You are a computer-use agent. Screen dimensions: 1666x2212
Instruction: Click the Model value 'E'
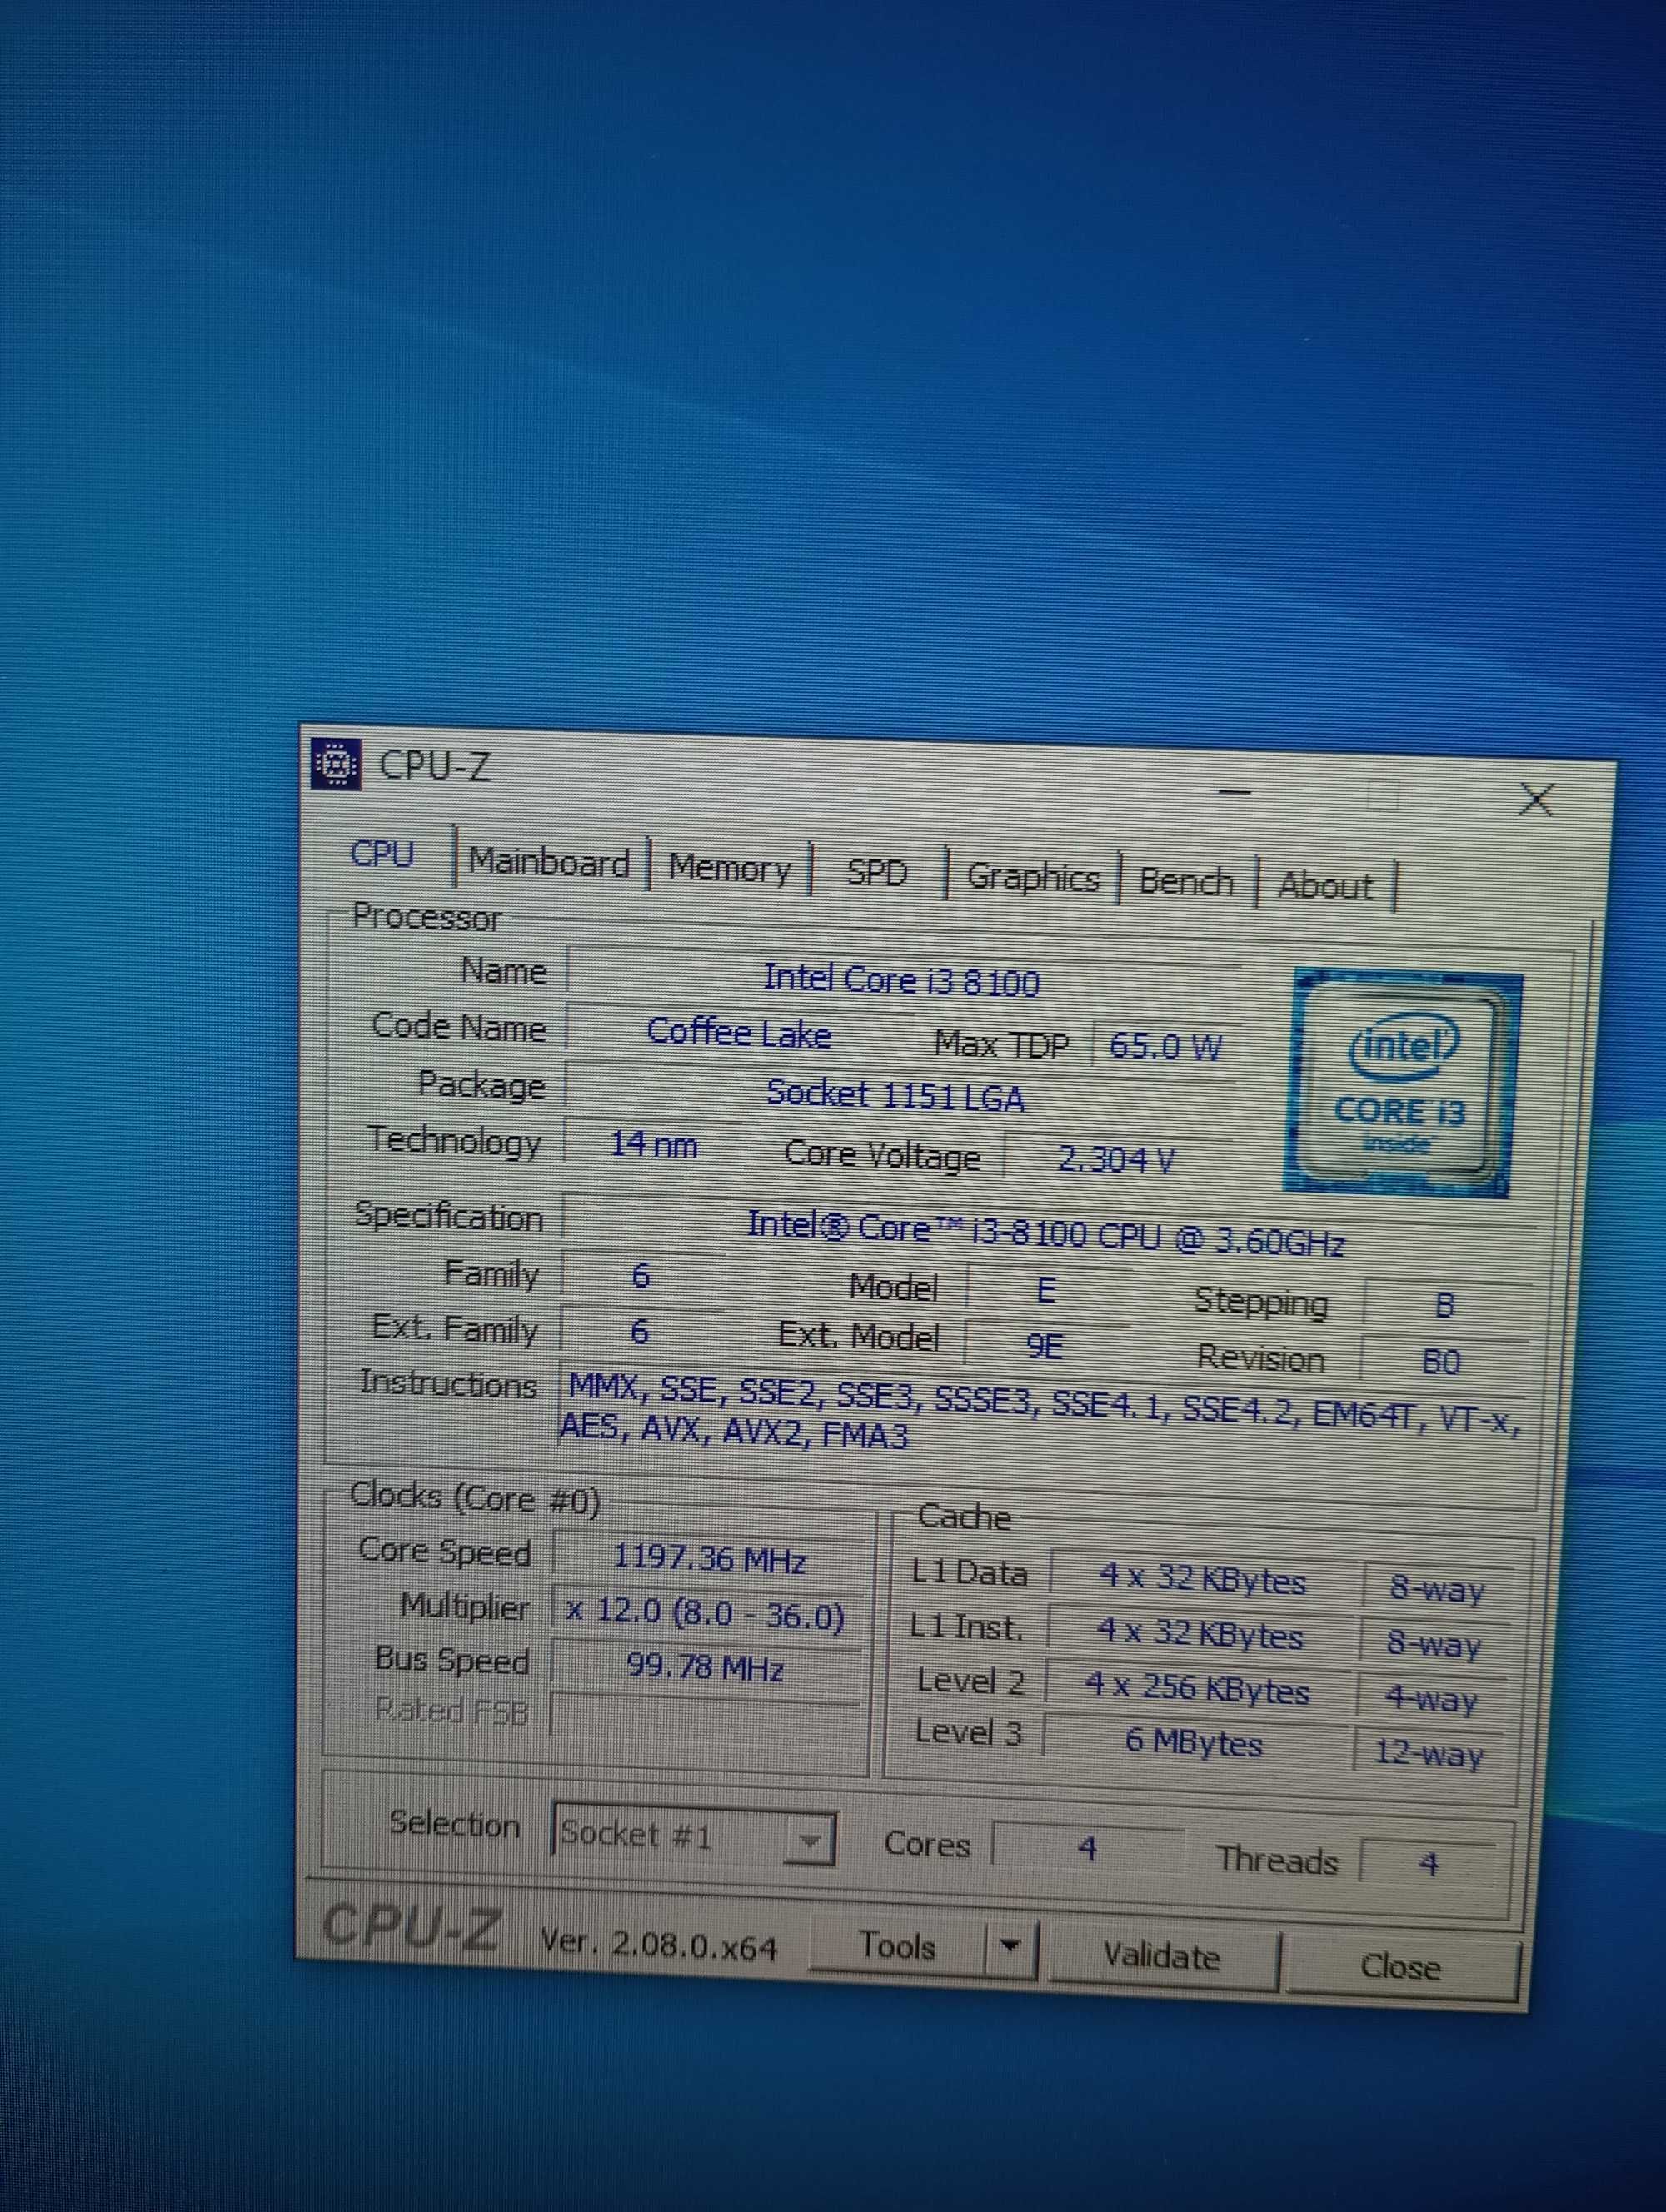point(1046,1290)
